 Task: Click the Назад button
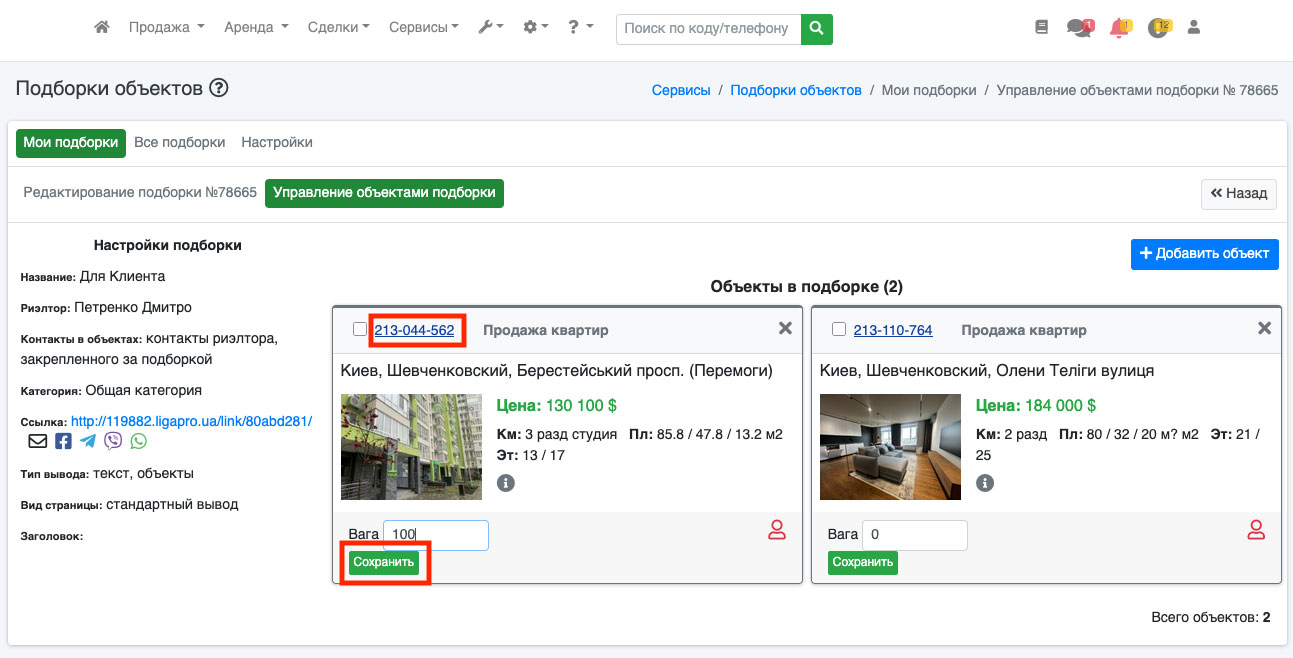click(1239, 194)
